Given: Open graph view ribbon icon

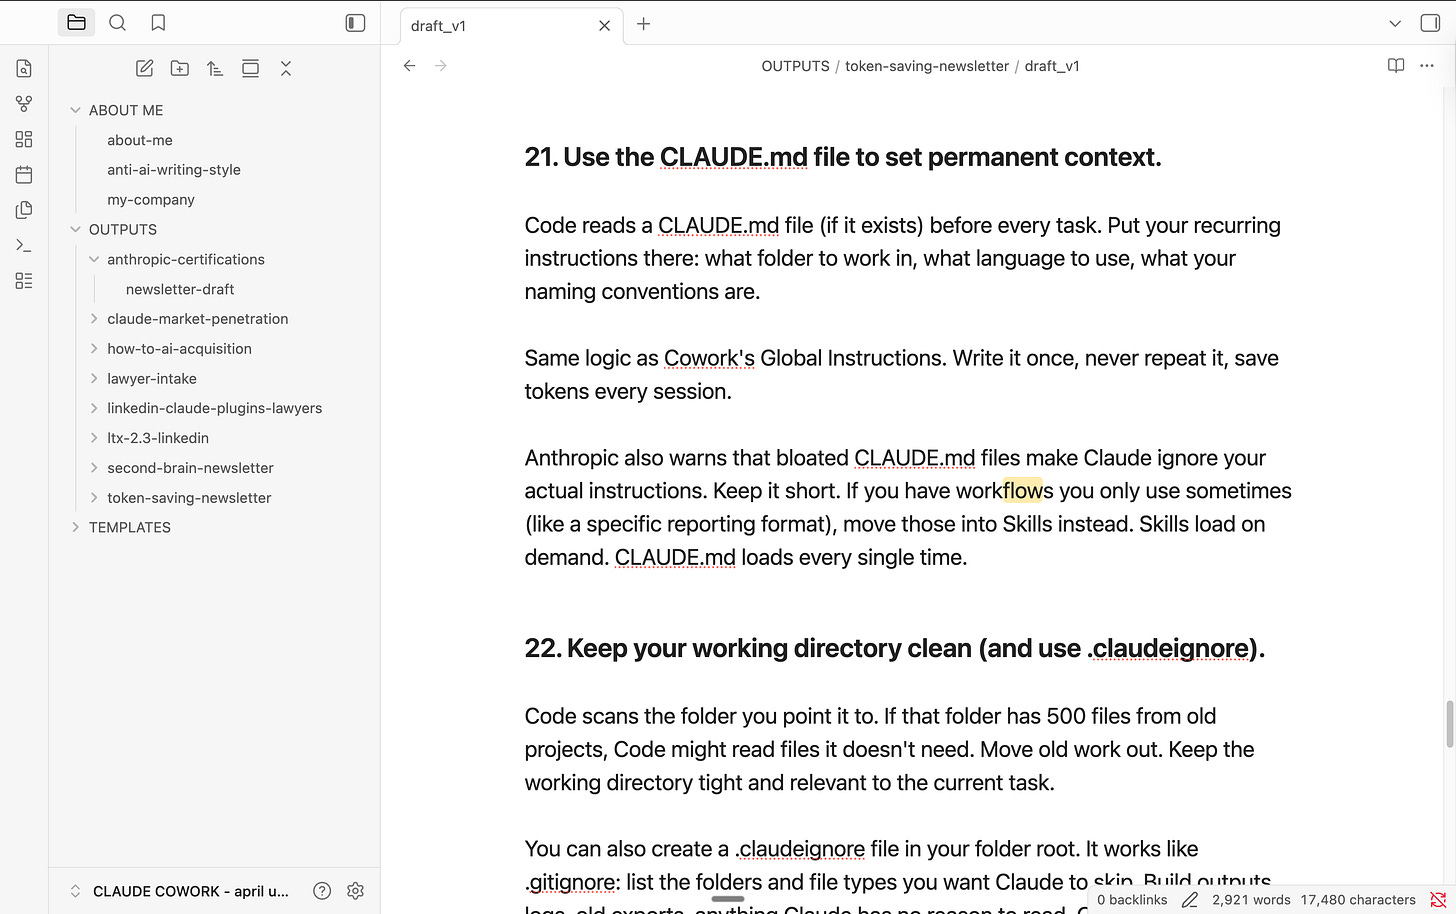Looking at the screenshot, I should (x=24, y=104).
